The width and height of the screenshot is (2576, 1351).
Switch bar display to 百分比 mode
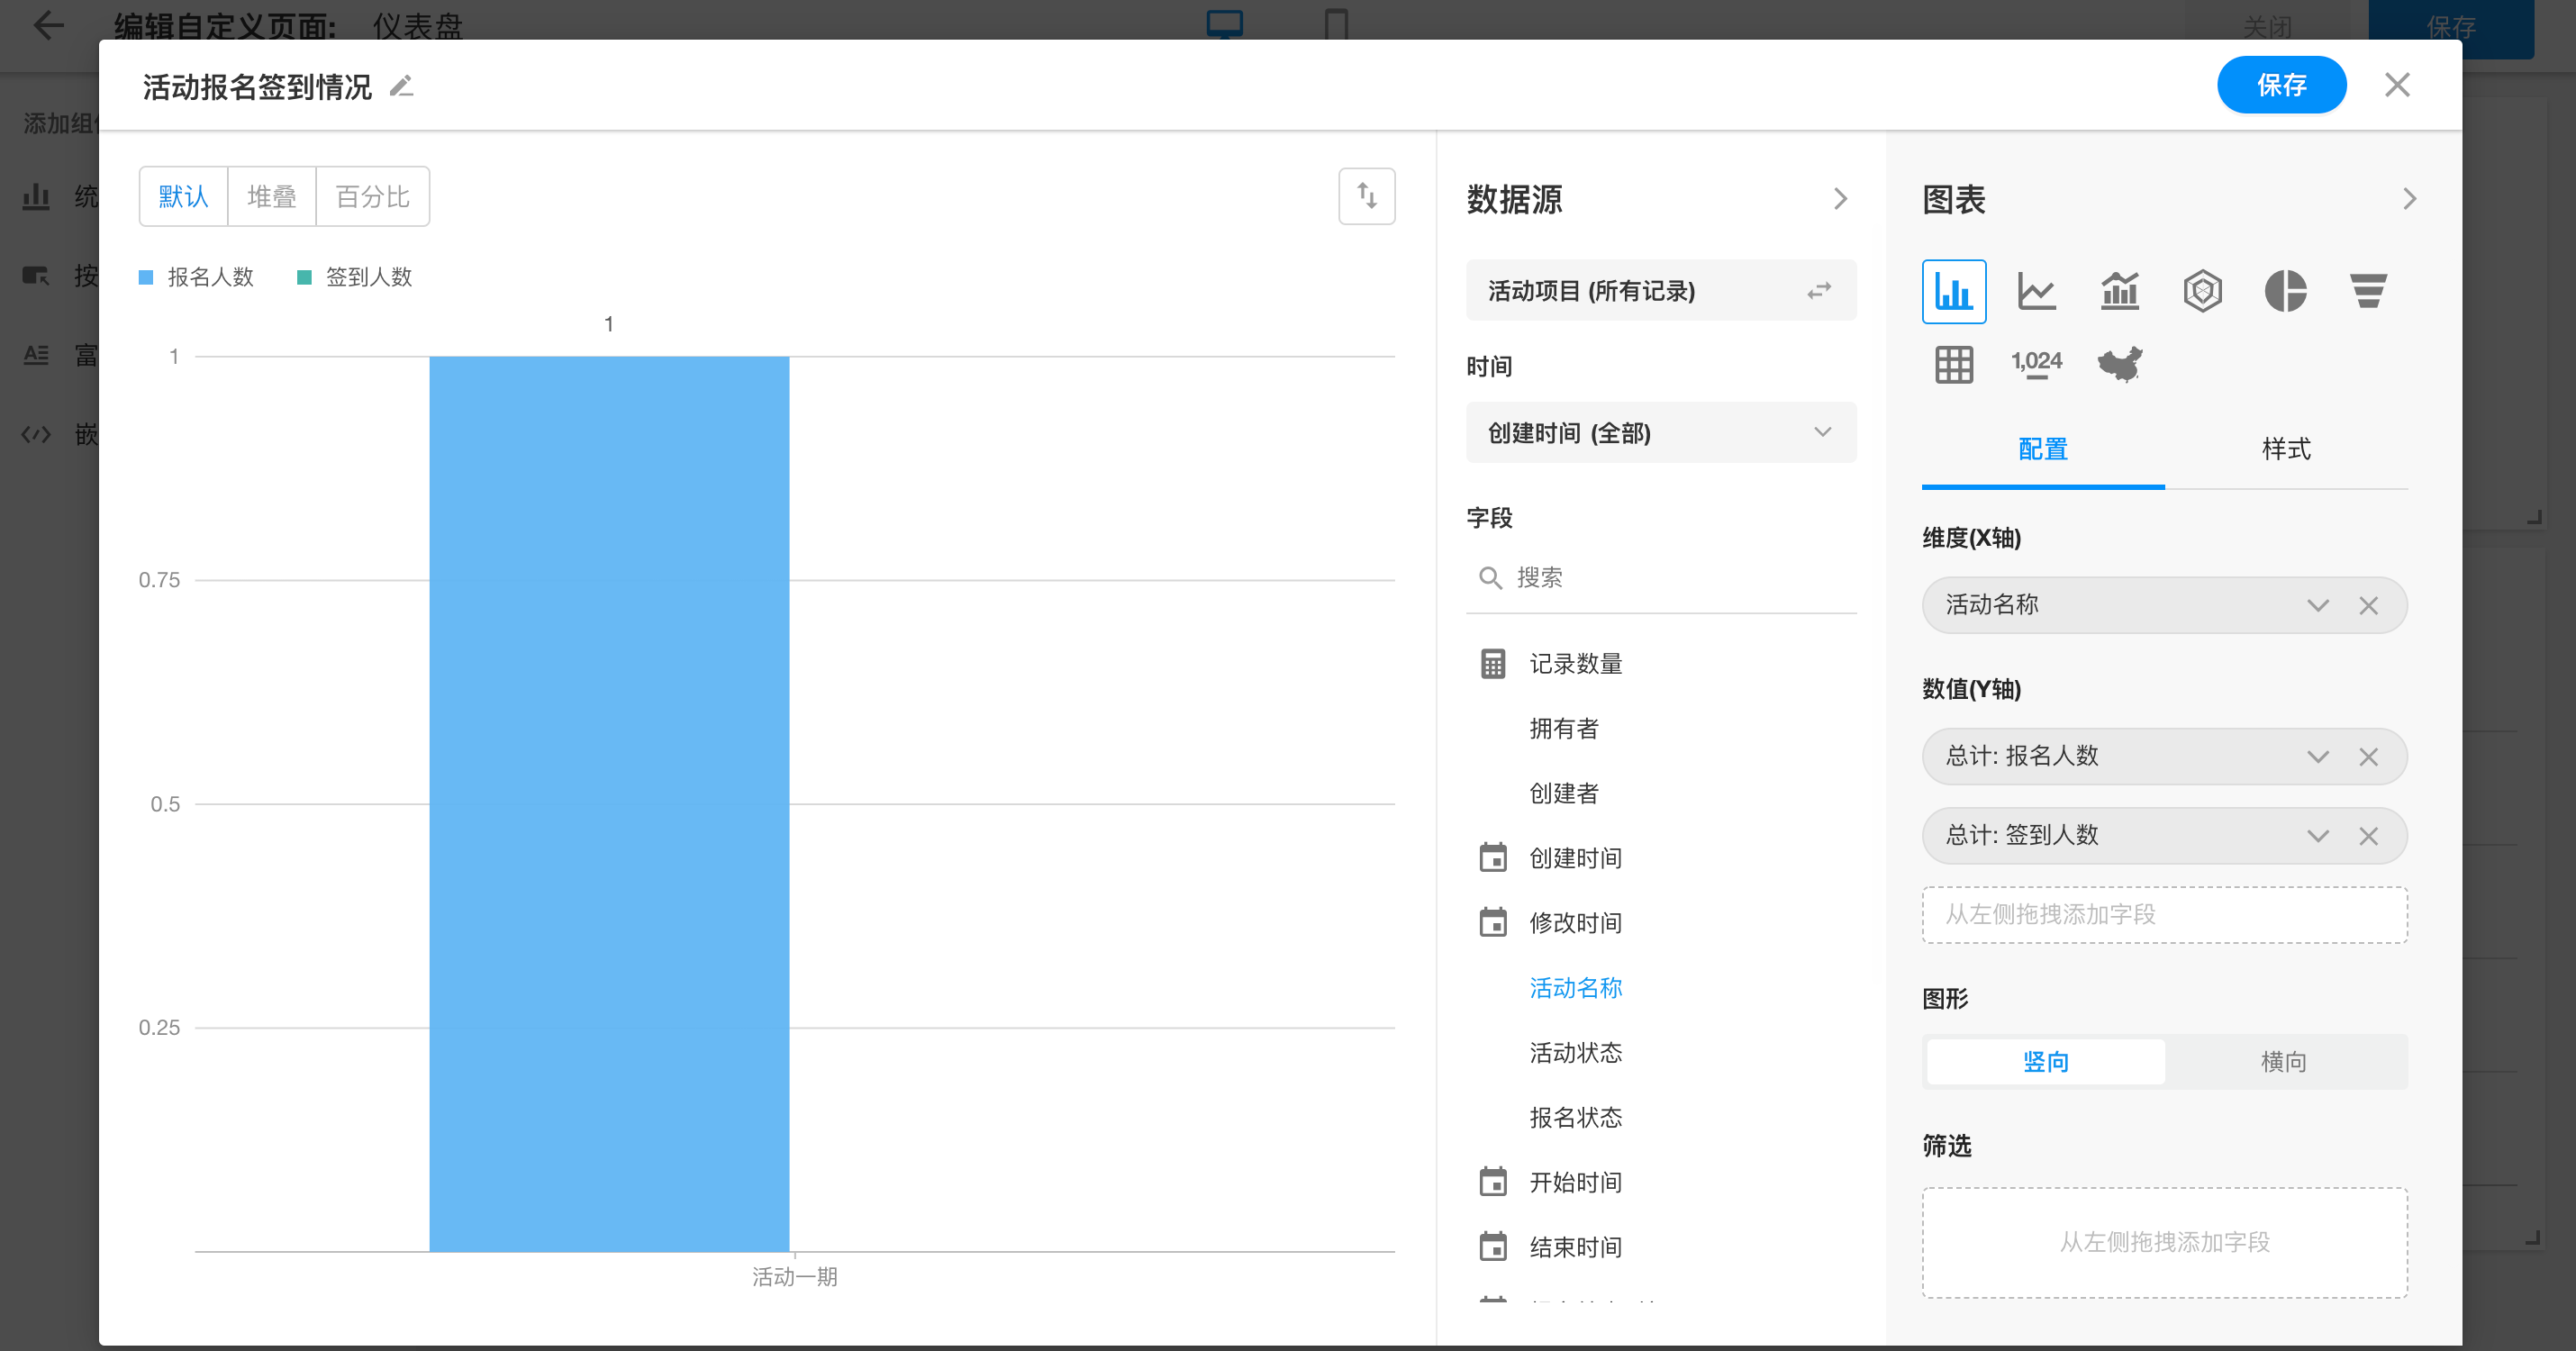pos(372,196)
